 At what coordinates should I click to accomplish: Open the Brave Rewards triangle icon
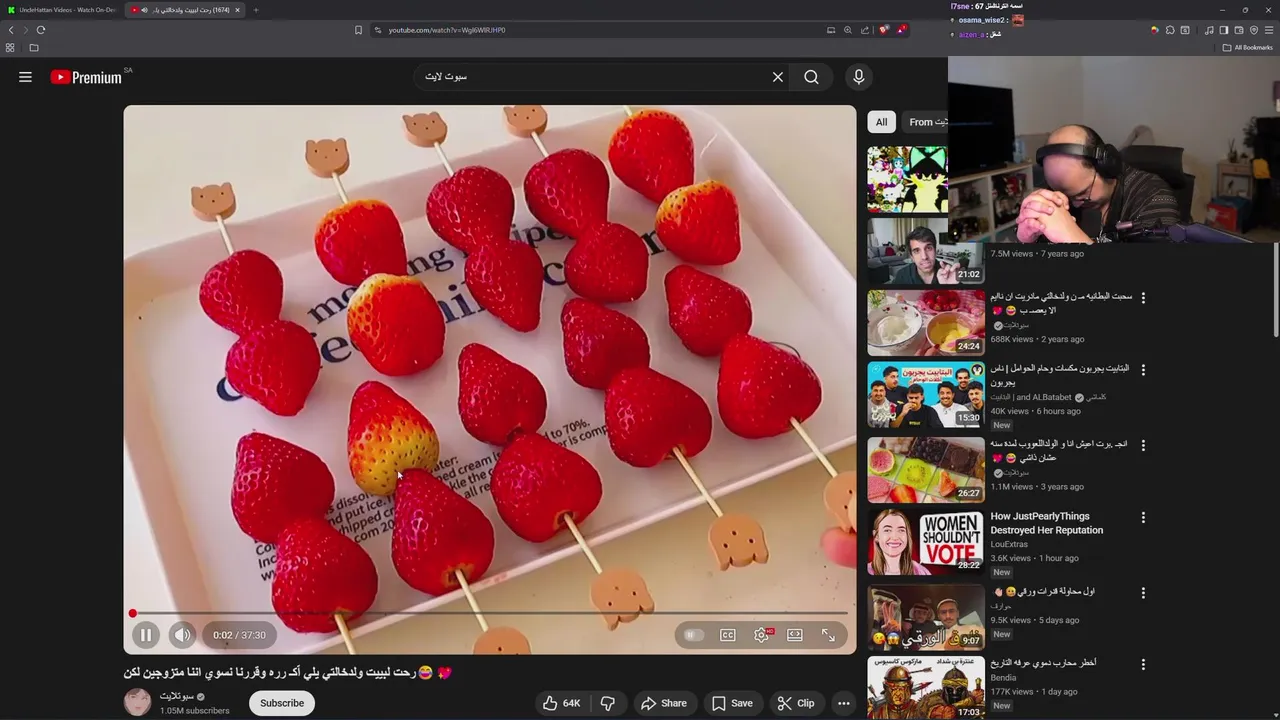point(901,30)
